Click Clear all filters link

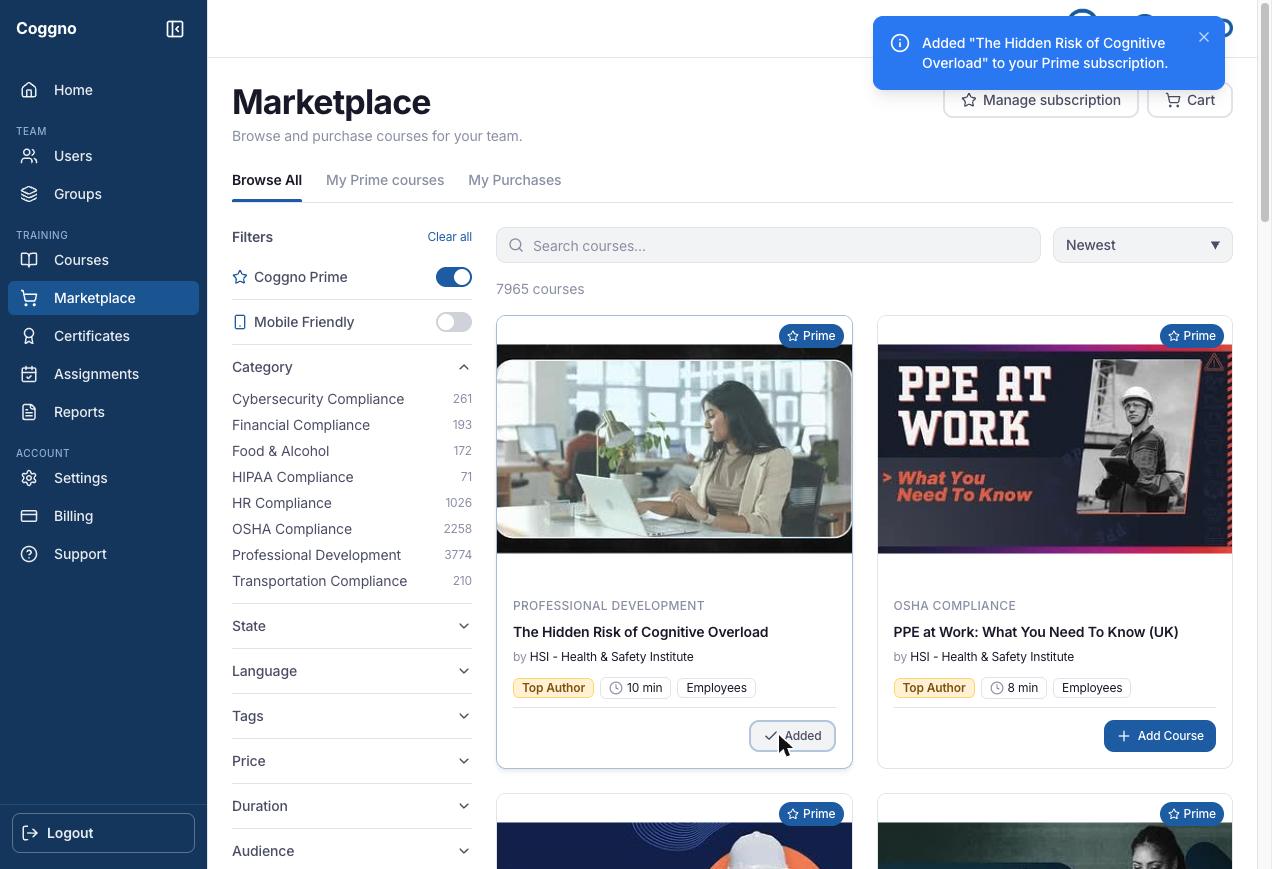[450, 237]
